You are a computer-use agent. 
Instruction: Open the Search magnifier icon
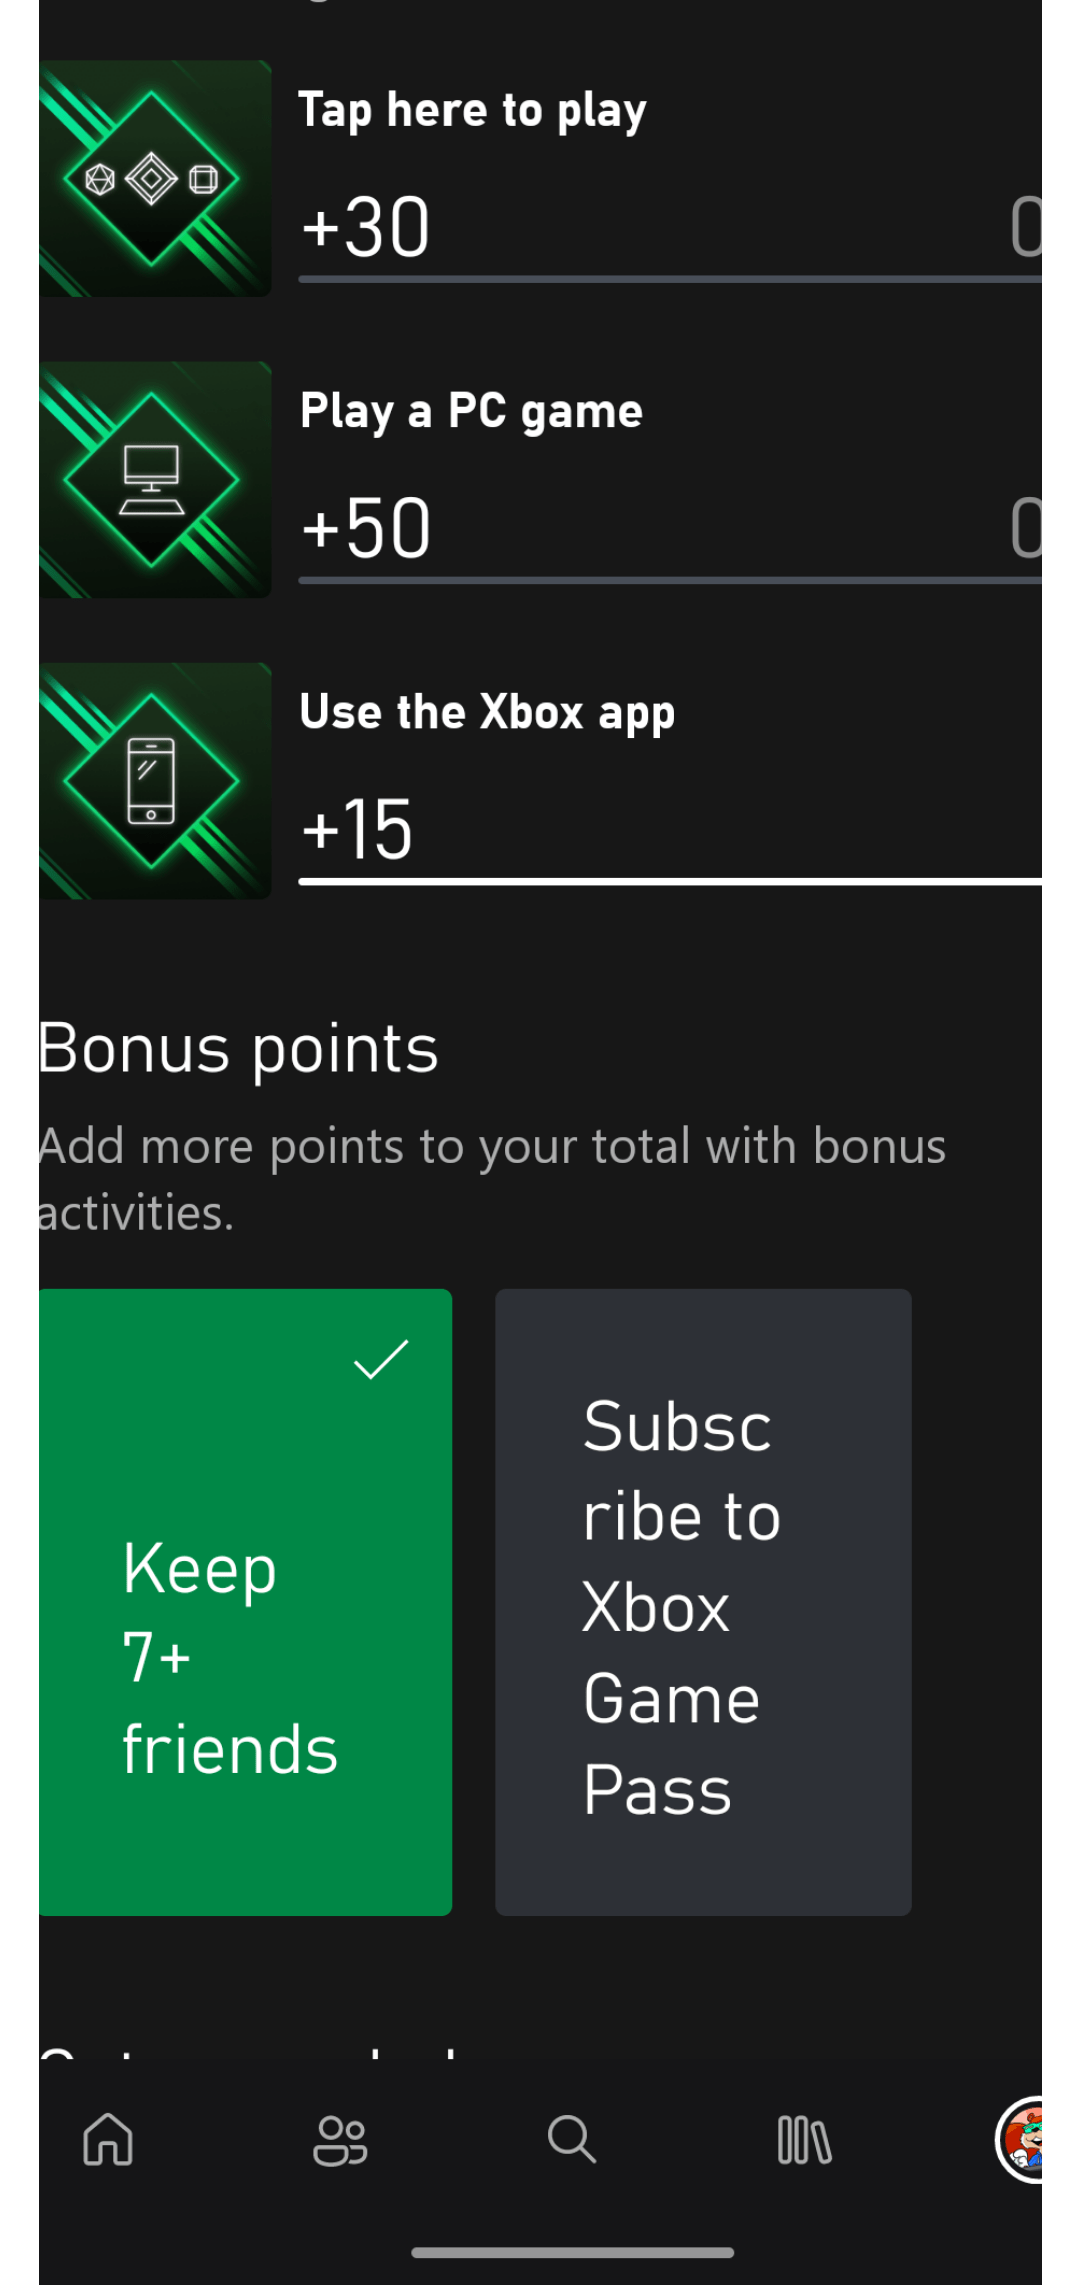coord(572,2140)
